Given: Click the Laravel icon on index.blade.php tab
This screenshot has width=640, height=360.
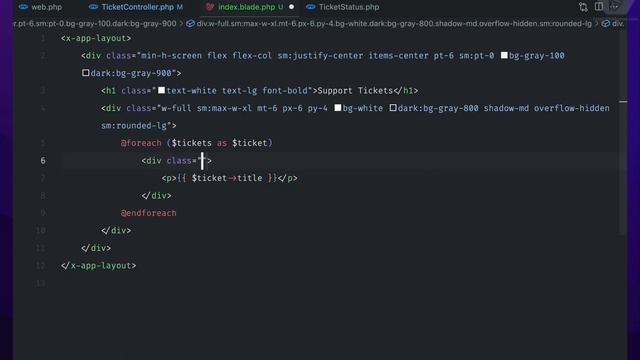Looking at the screenshot, I should [x=210, y=7].
